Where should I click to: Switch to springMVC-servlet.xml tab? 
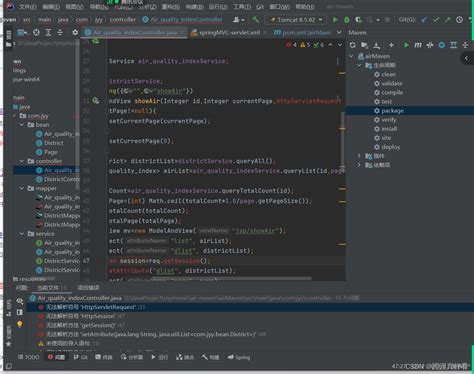click(x=230, y=33)
